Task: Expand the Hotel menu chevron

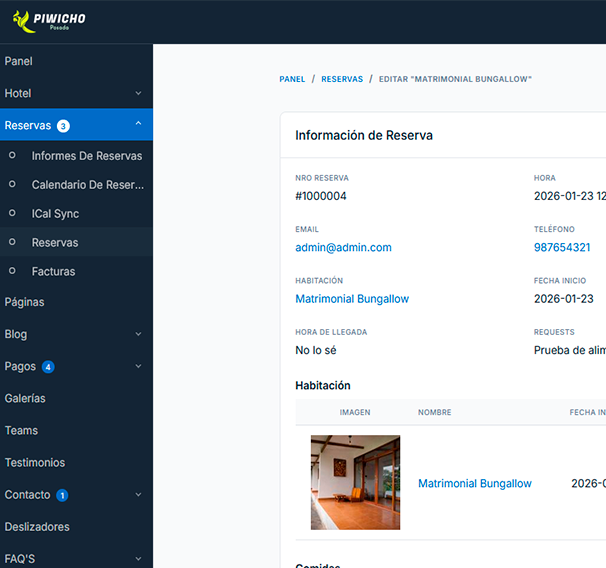Action: tap(138, 93)
